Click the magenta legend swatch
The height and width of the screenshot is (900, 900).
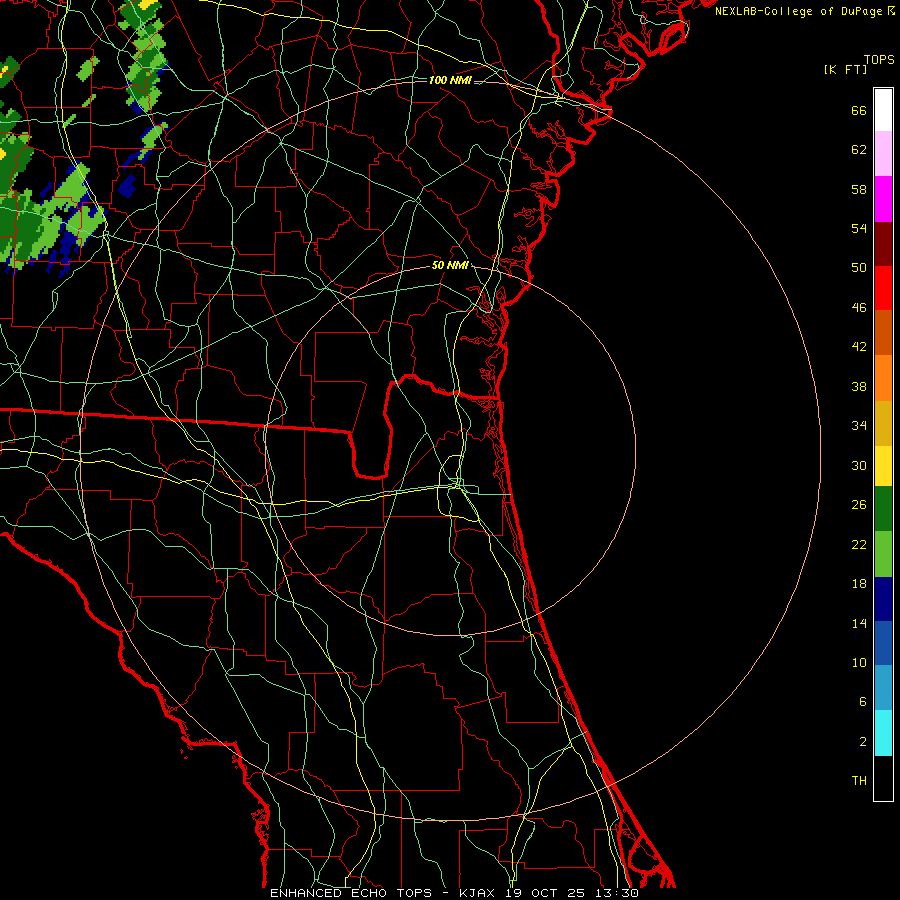[883, 199]
